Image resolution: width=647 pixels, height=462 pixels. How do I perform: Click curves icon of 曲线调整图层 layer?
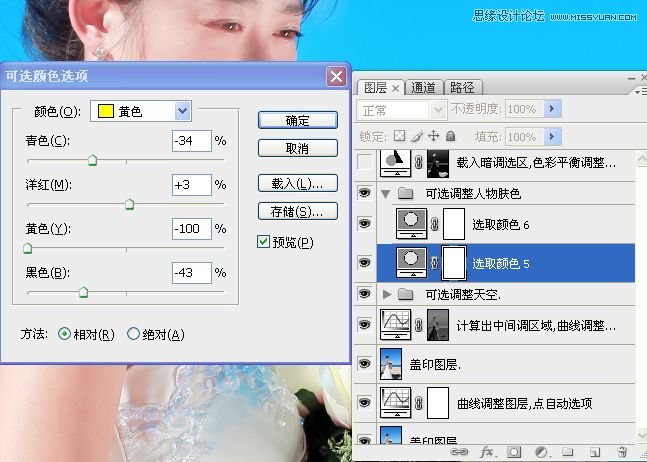(x=395, y=402)
